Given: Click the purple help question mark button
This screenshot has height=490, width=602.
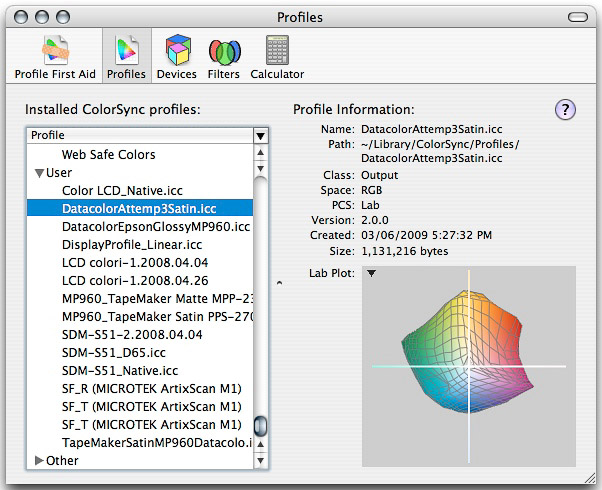Looking at the screenshot, I should pos(564,110).
